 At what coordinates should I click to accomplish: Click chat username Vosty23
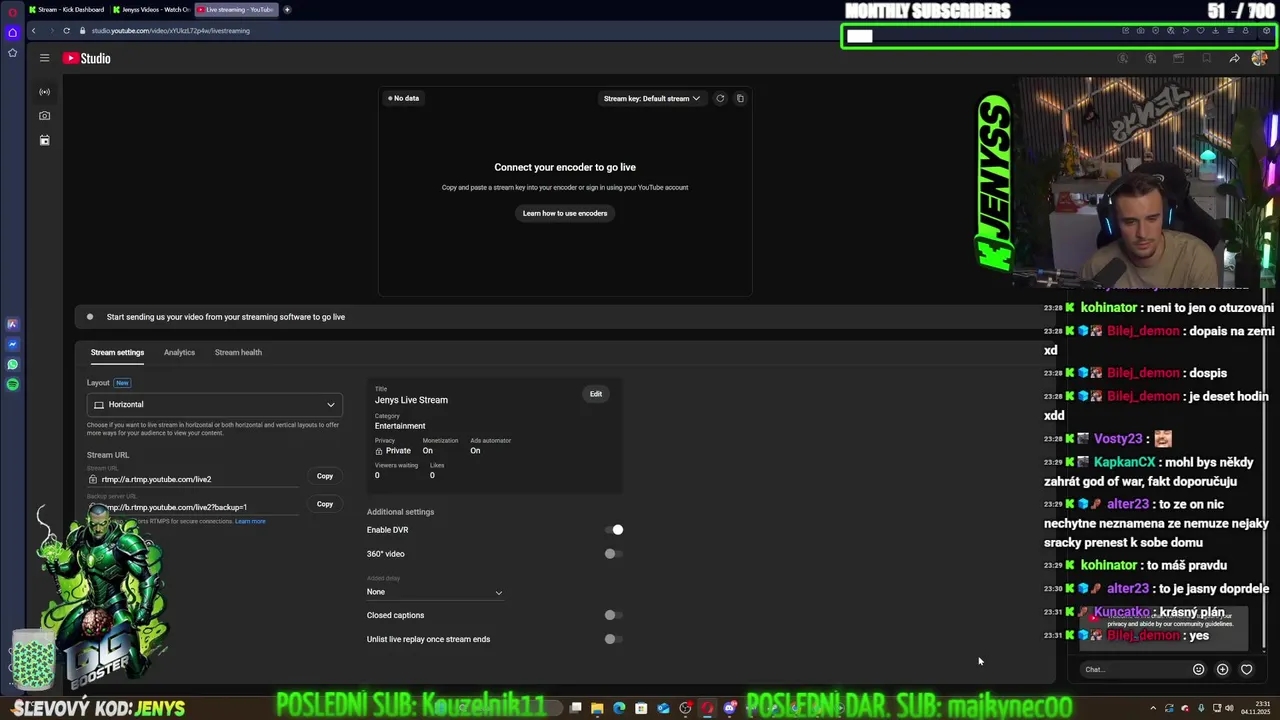(x=1117, y=438)
